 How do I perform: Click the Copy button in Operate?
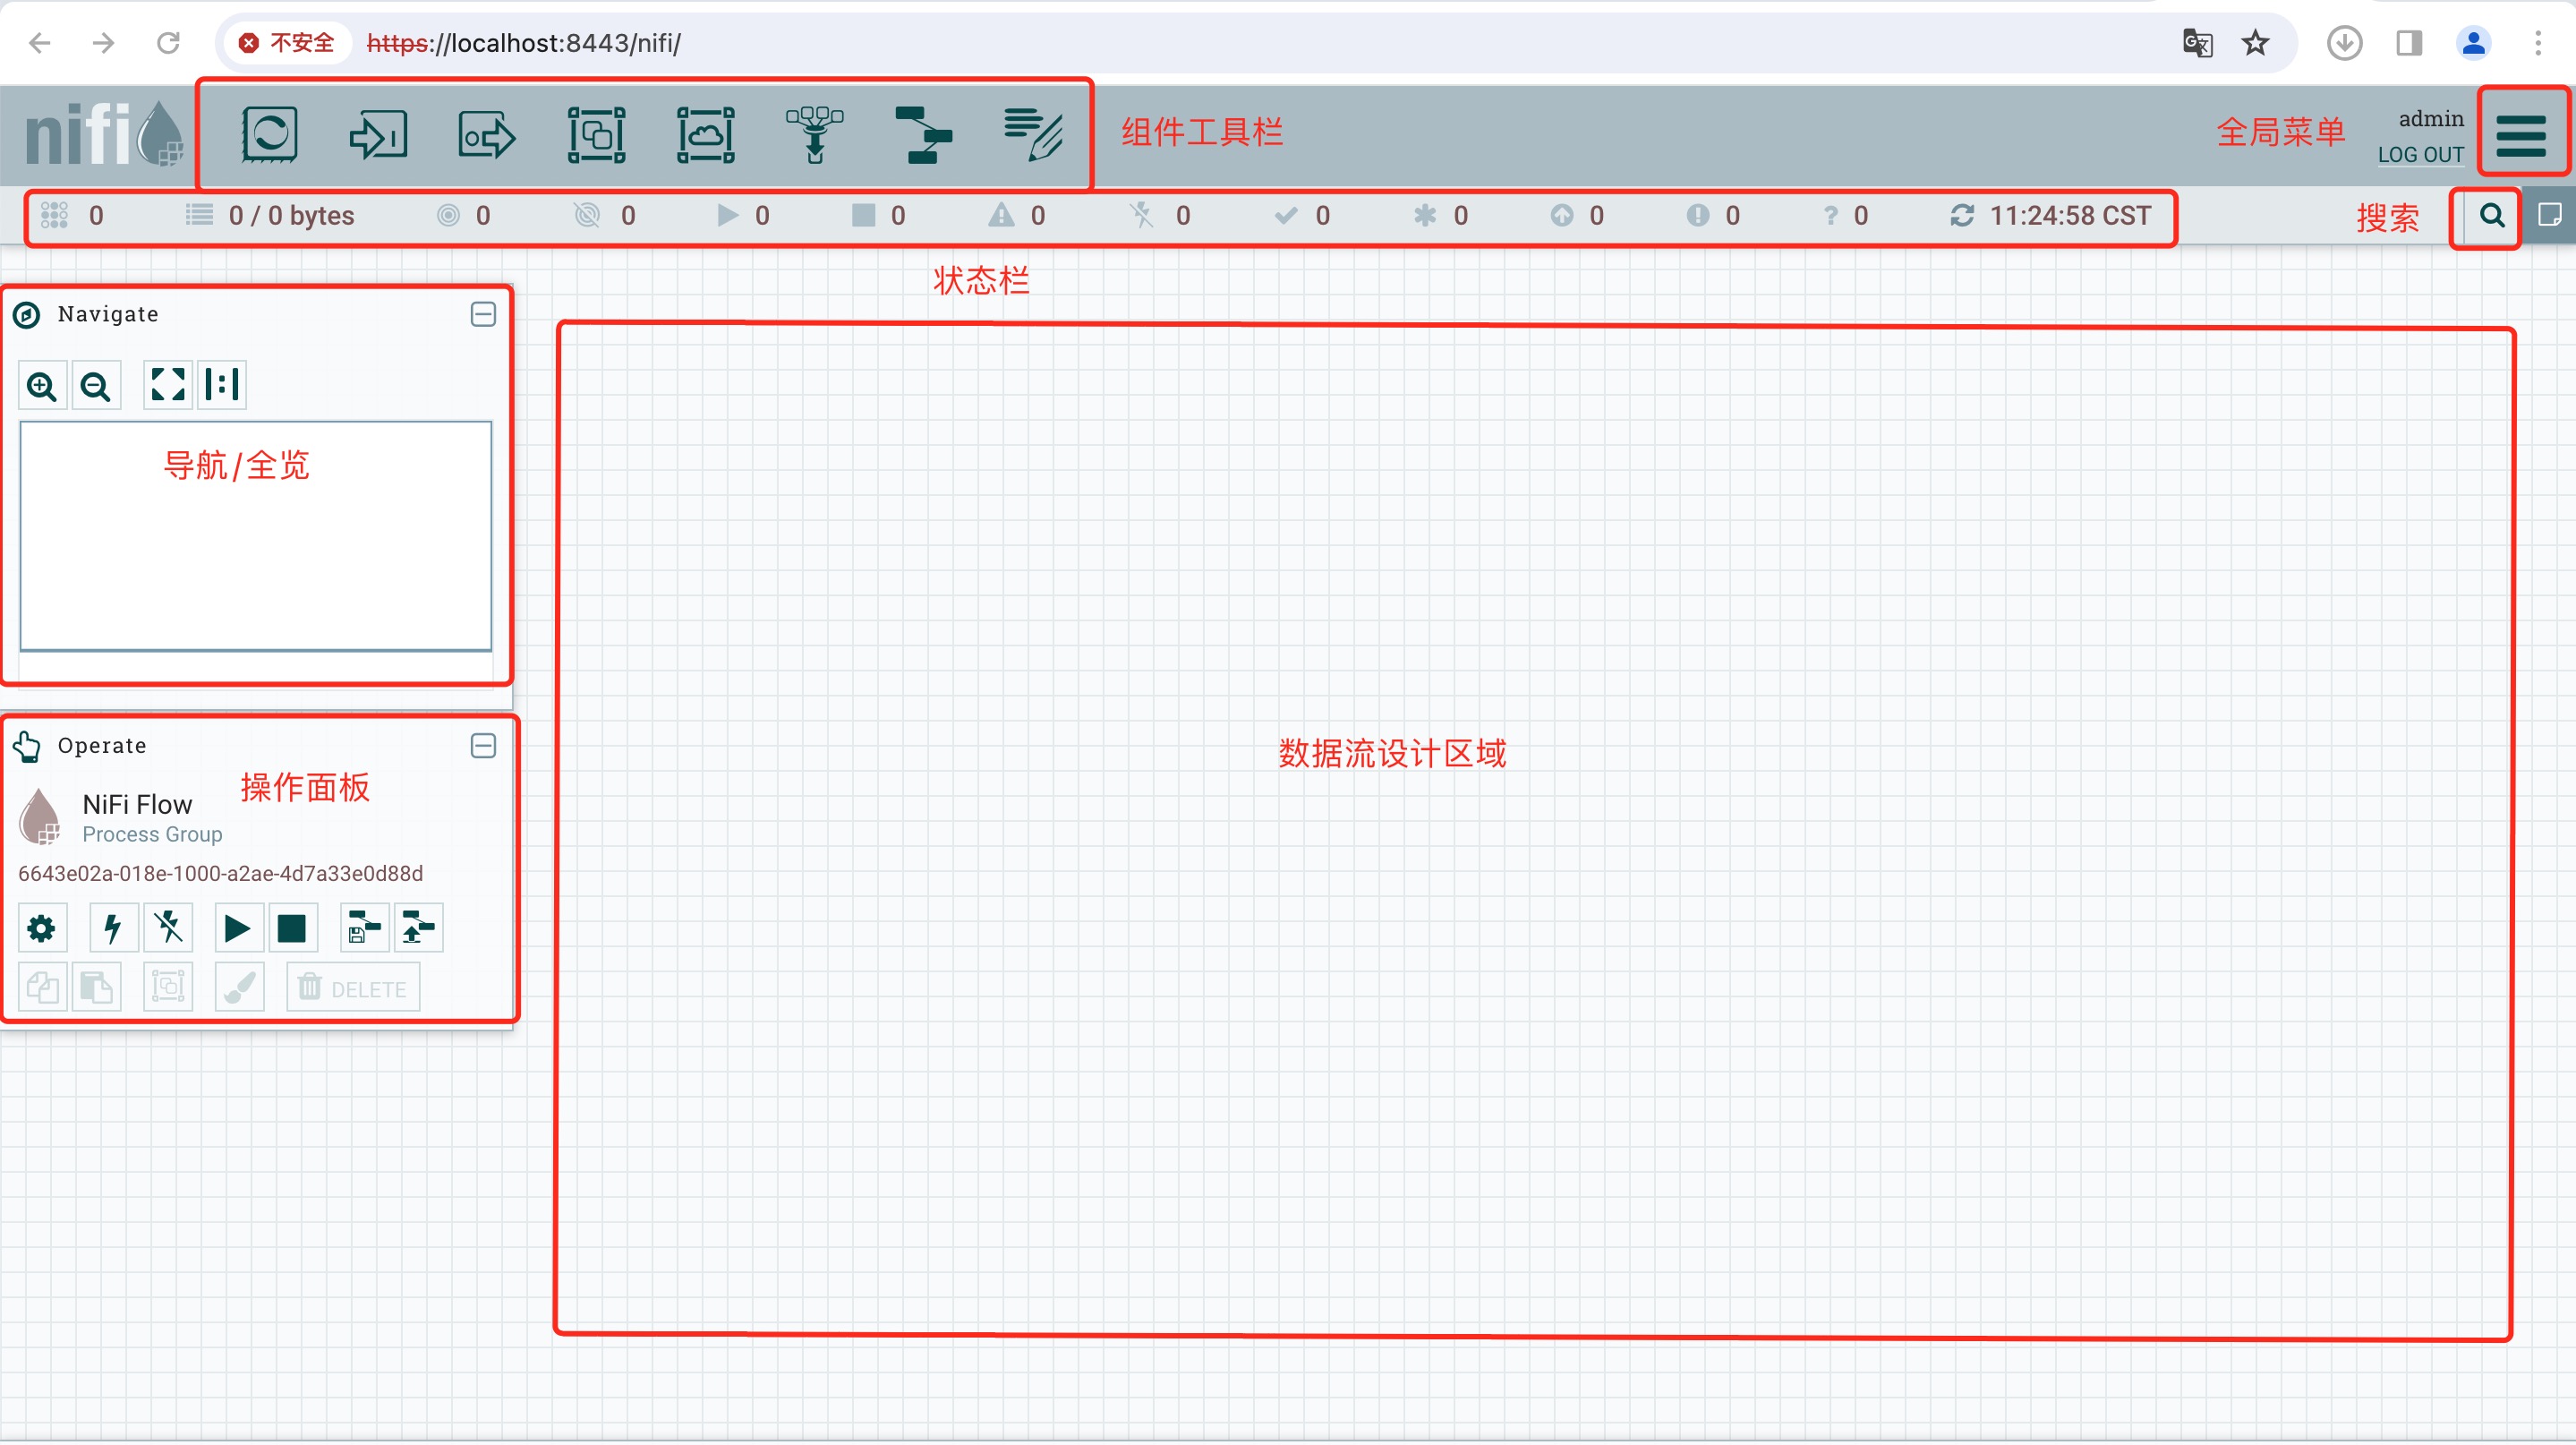click(42, 988)
